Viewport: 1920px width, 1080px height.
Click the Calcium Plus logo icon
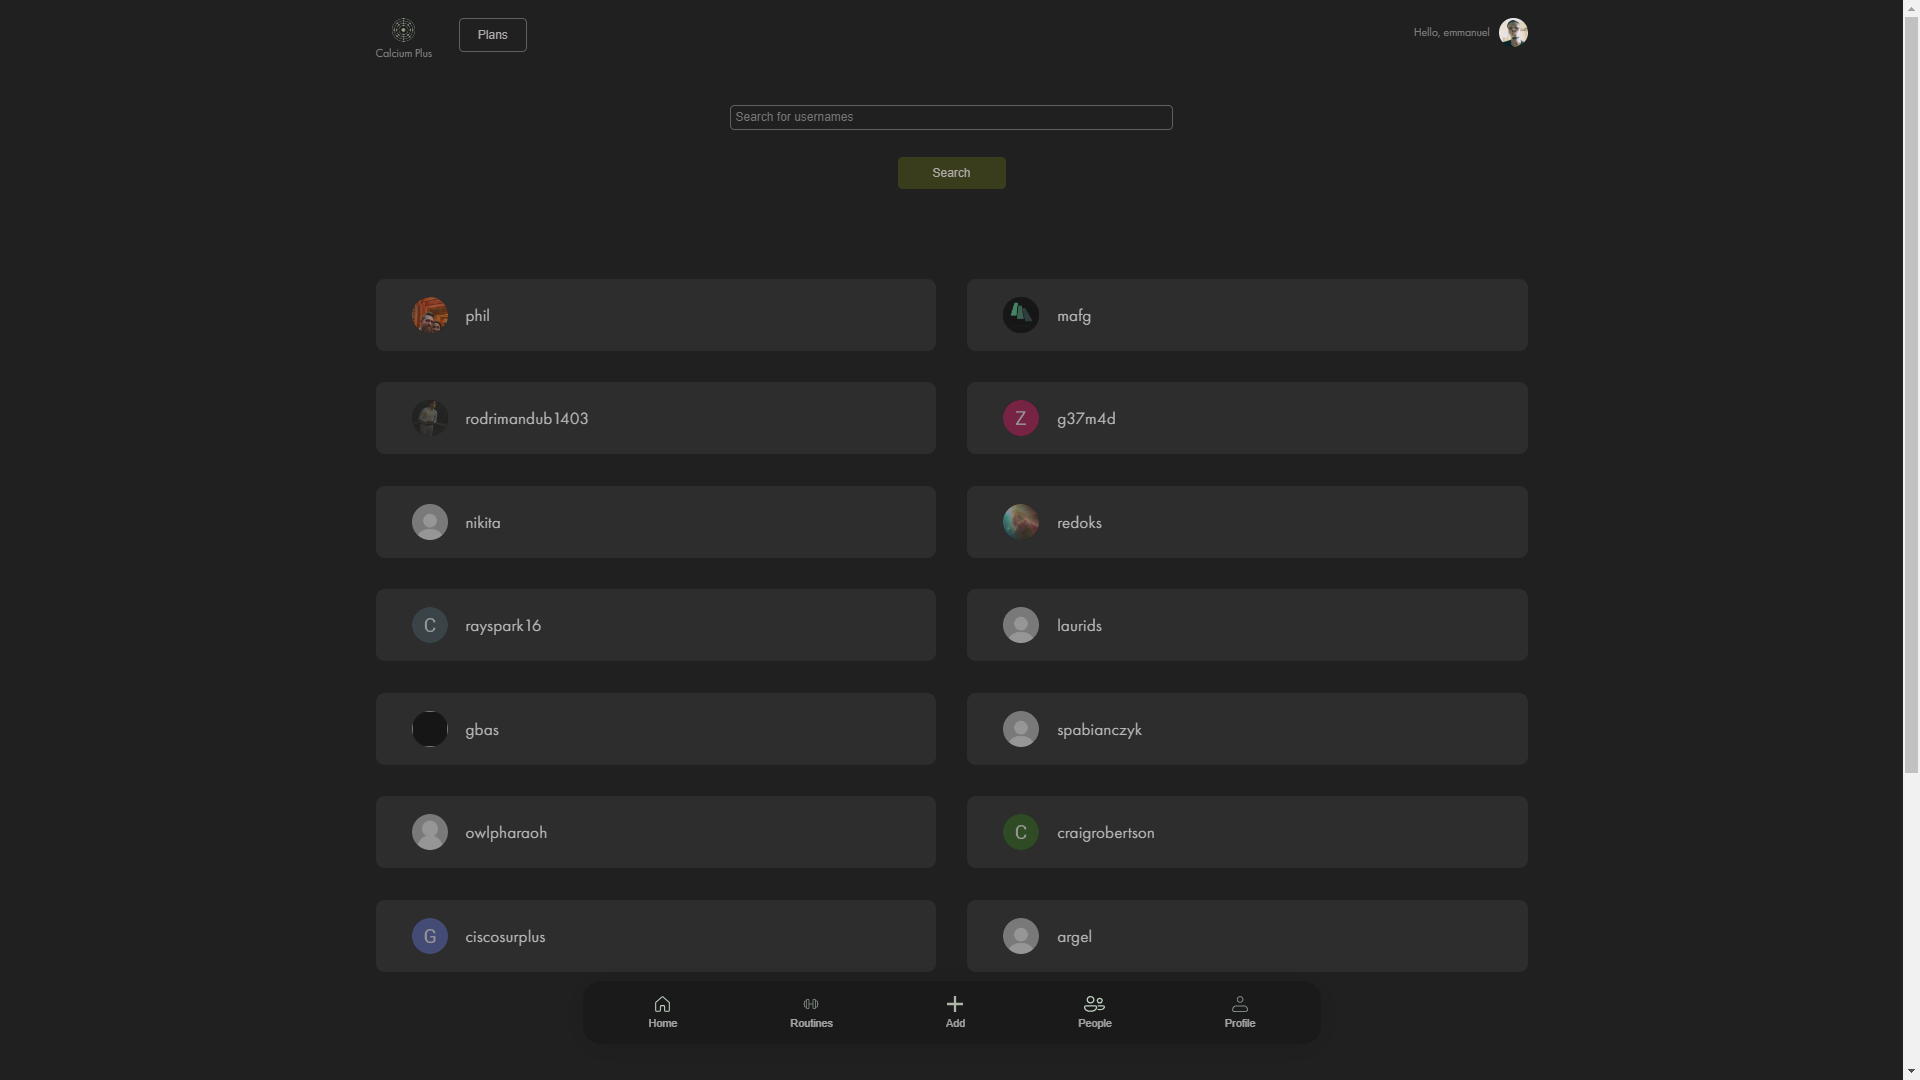coord(403,30)
